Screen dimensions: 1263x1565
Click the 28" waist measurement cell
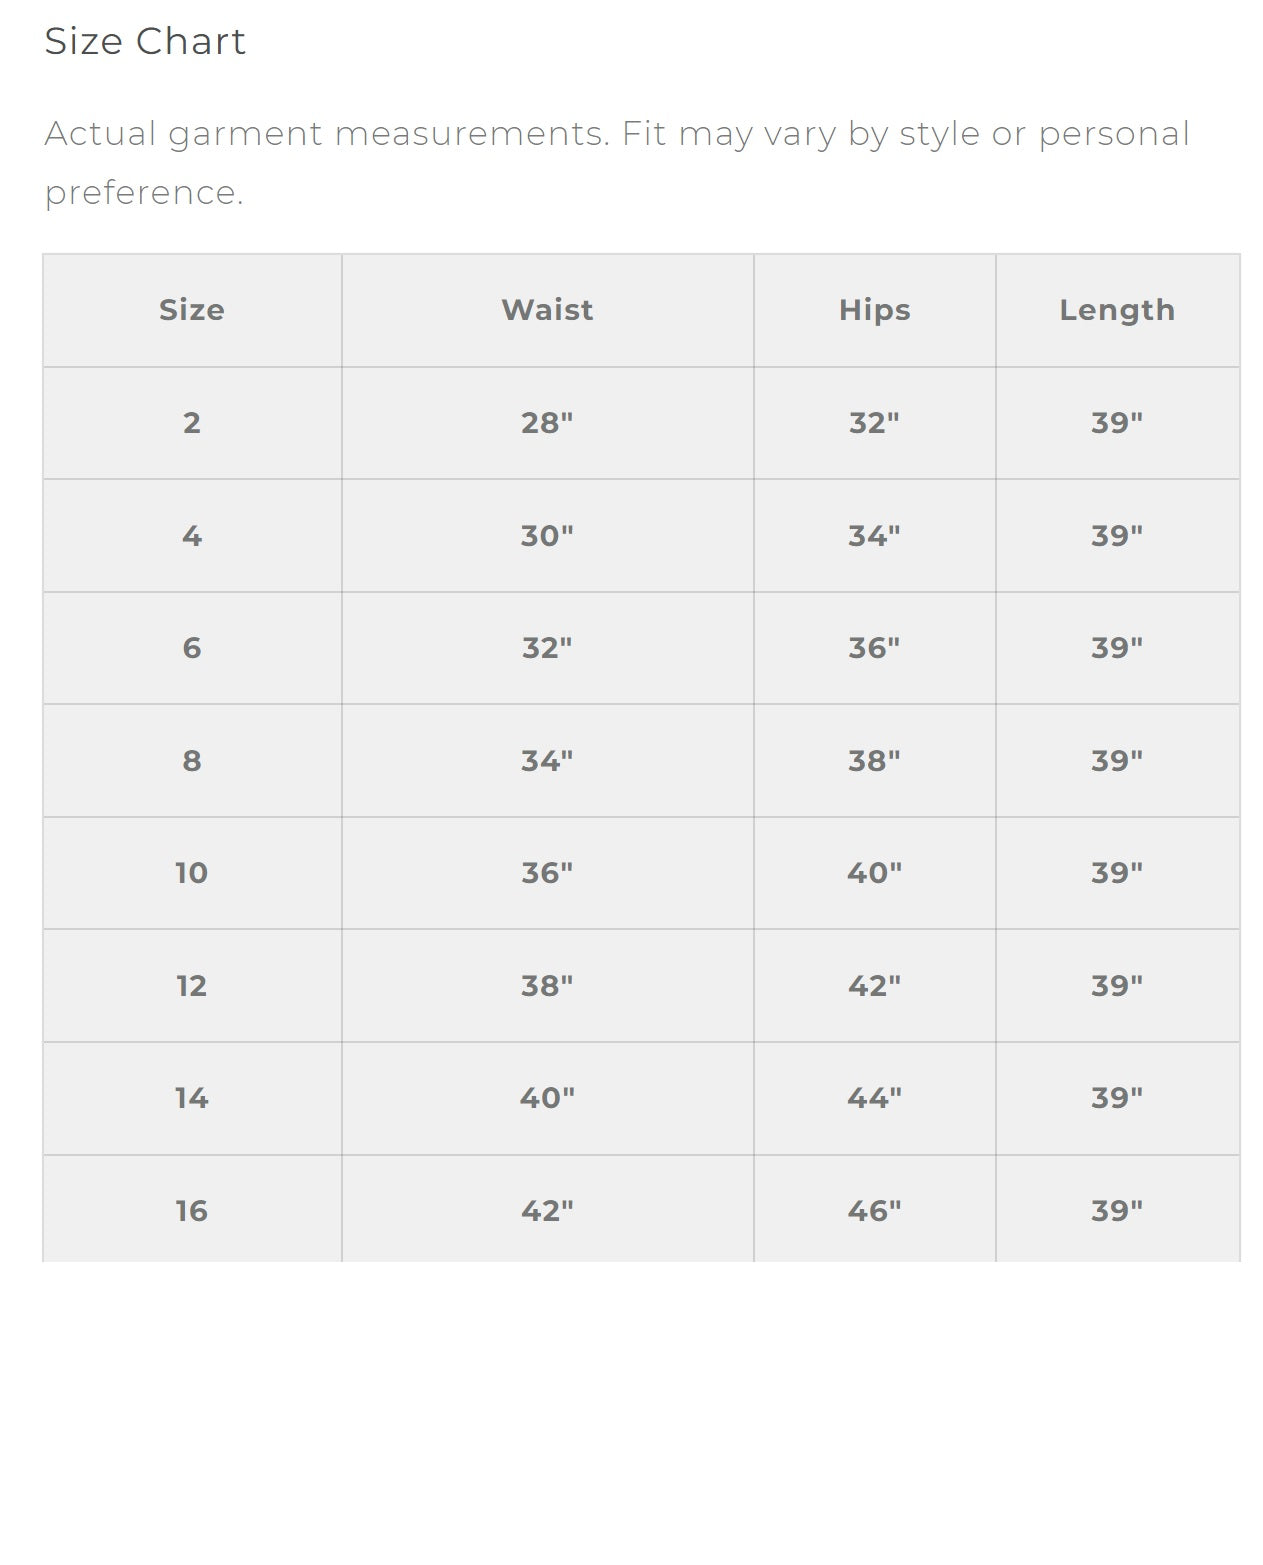[x=547, y=423]
